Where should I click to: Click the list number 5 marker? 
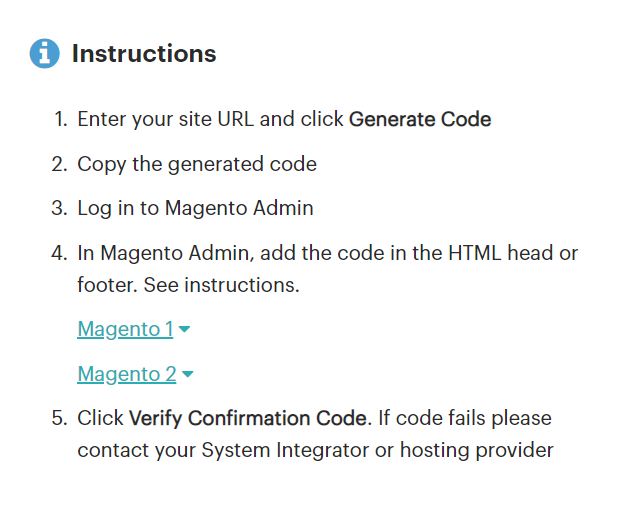60,418
